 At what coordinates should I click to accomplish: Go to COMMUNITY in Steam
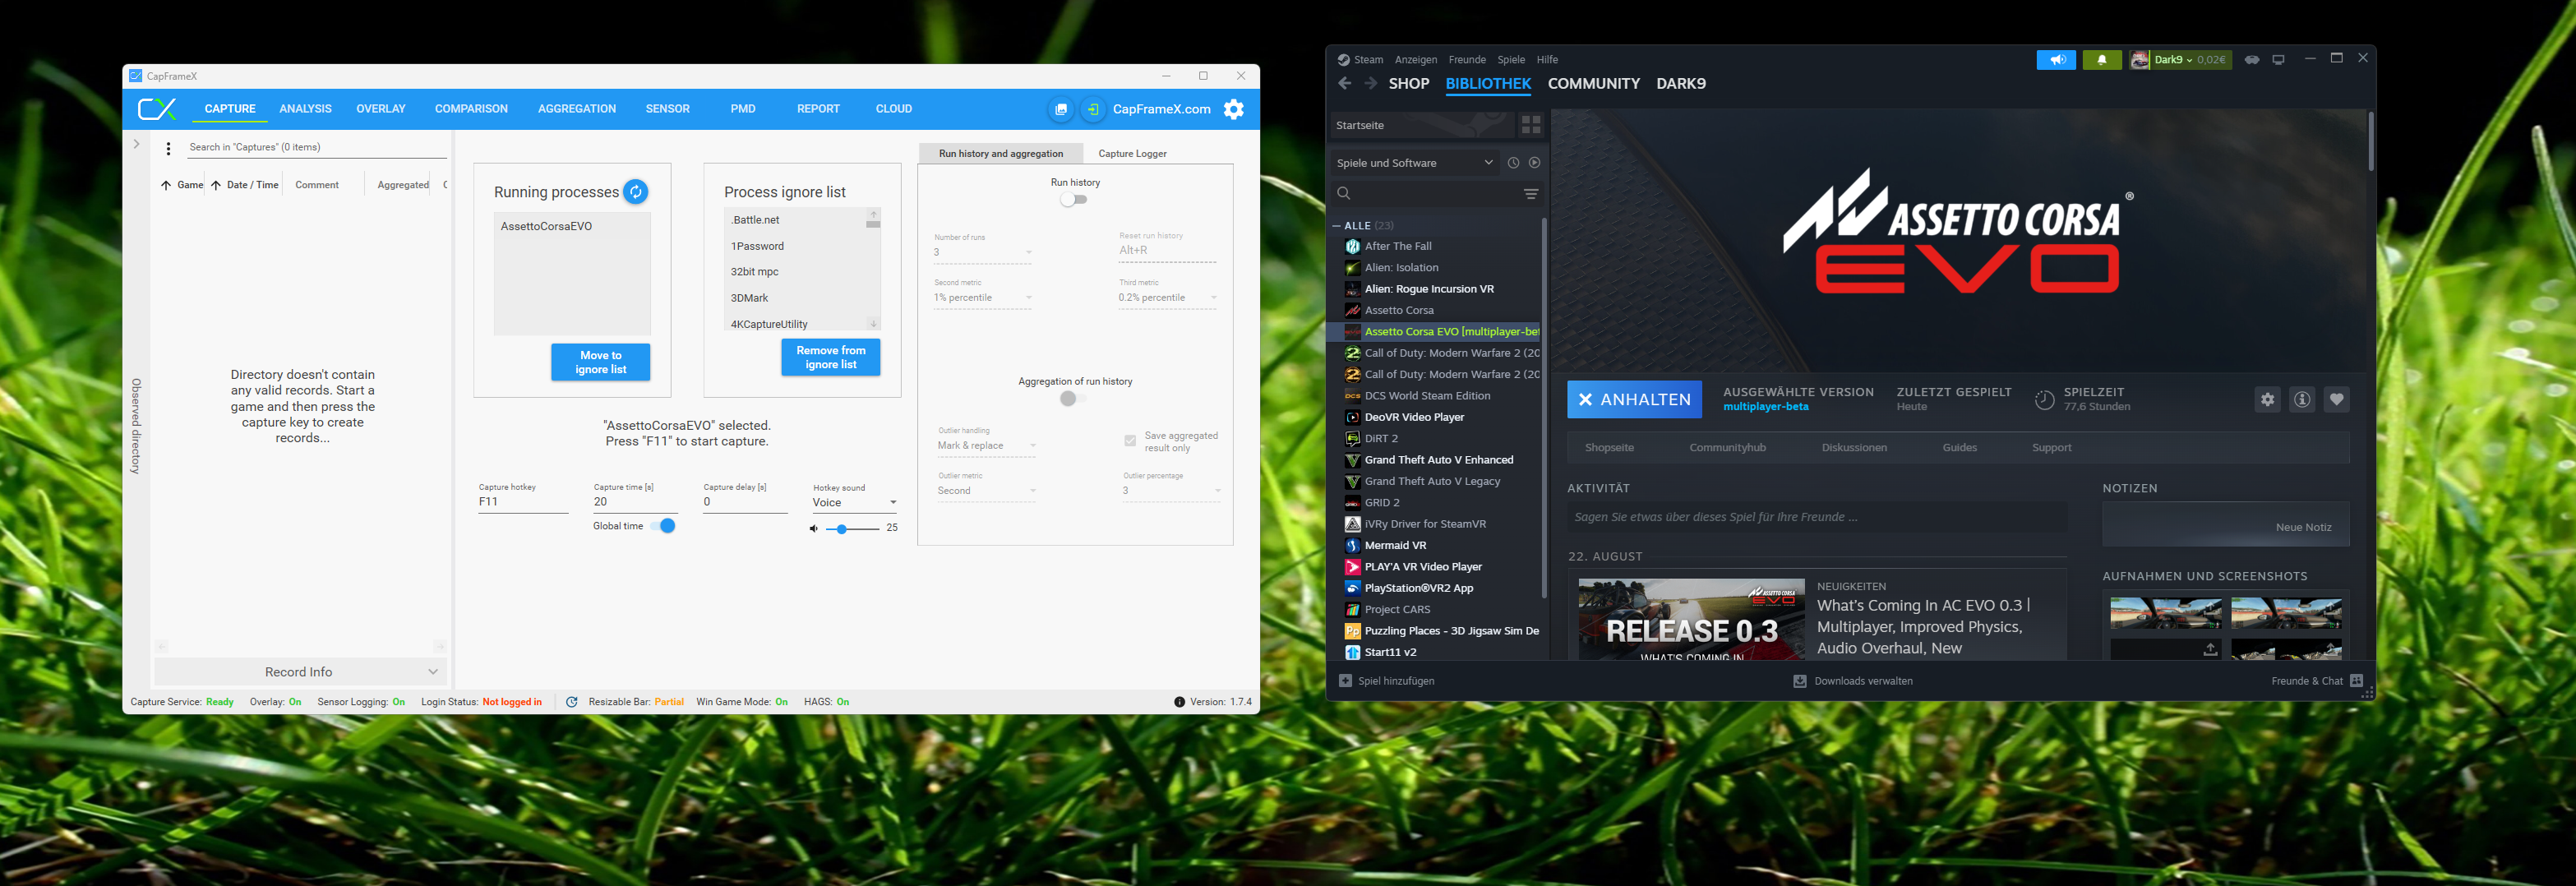[1594, 84]
